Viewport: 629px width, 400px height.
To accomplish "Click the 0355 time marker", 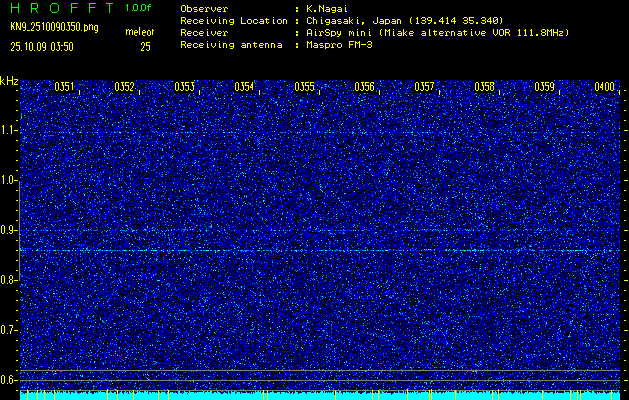I will coord(304,87).
